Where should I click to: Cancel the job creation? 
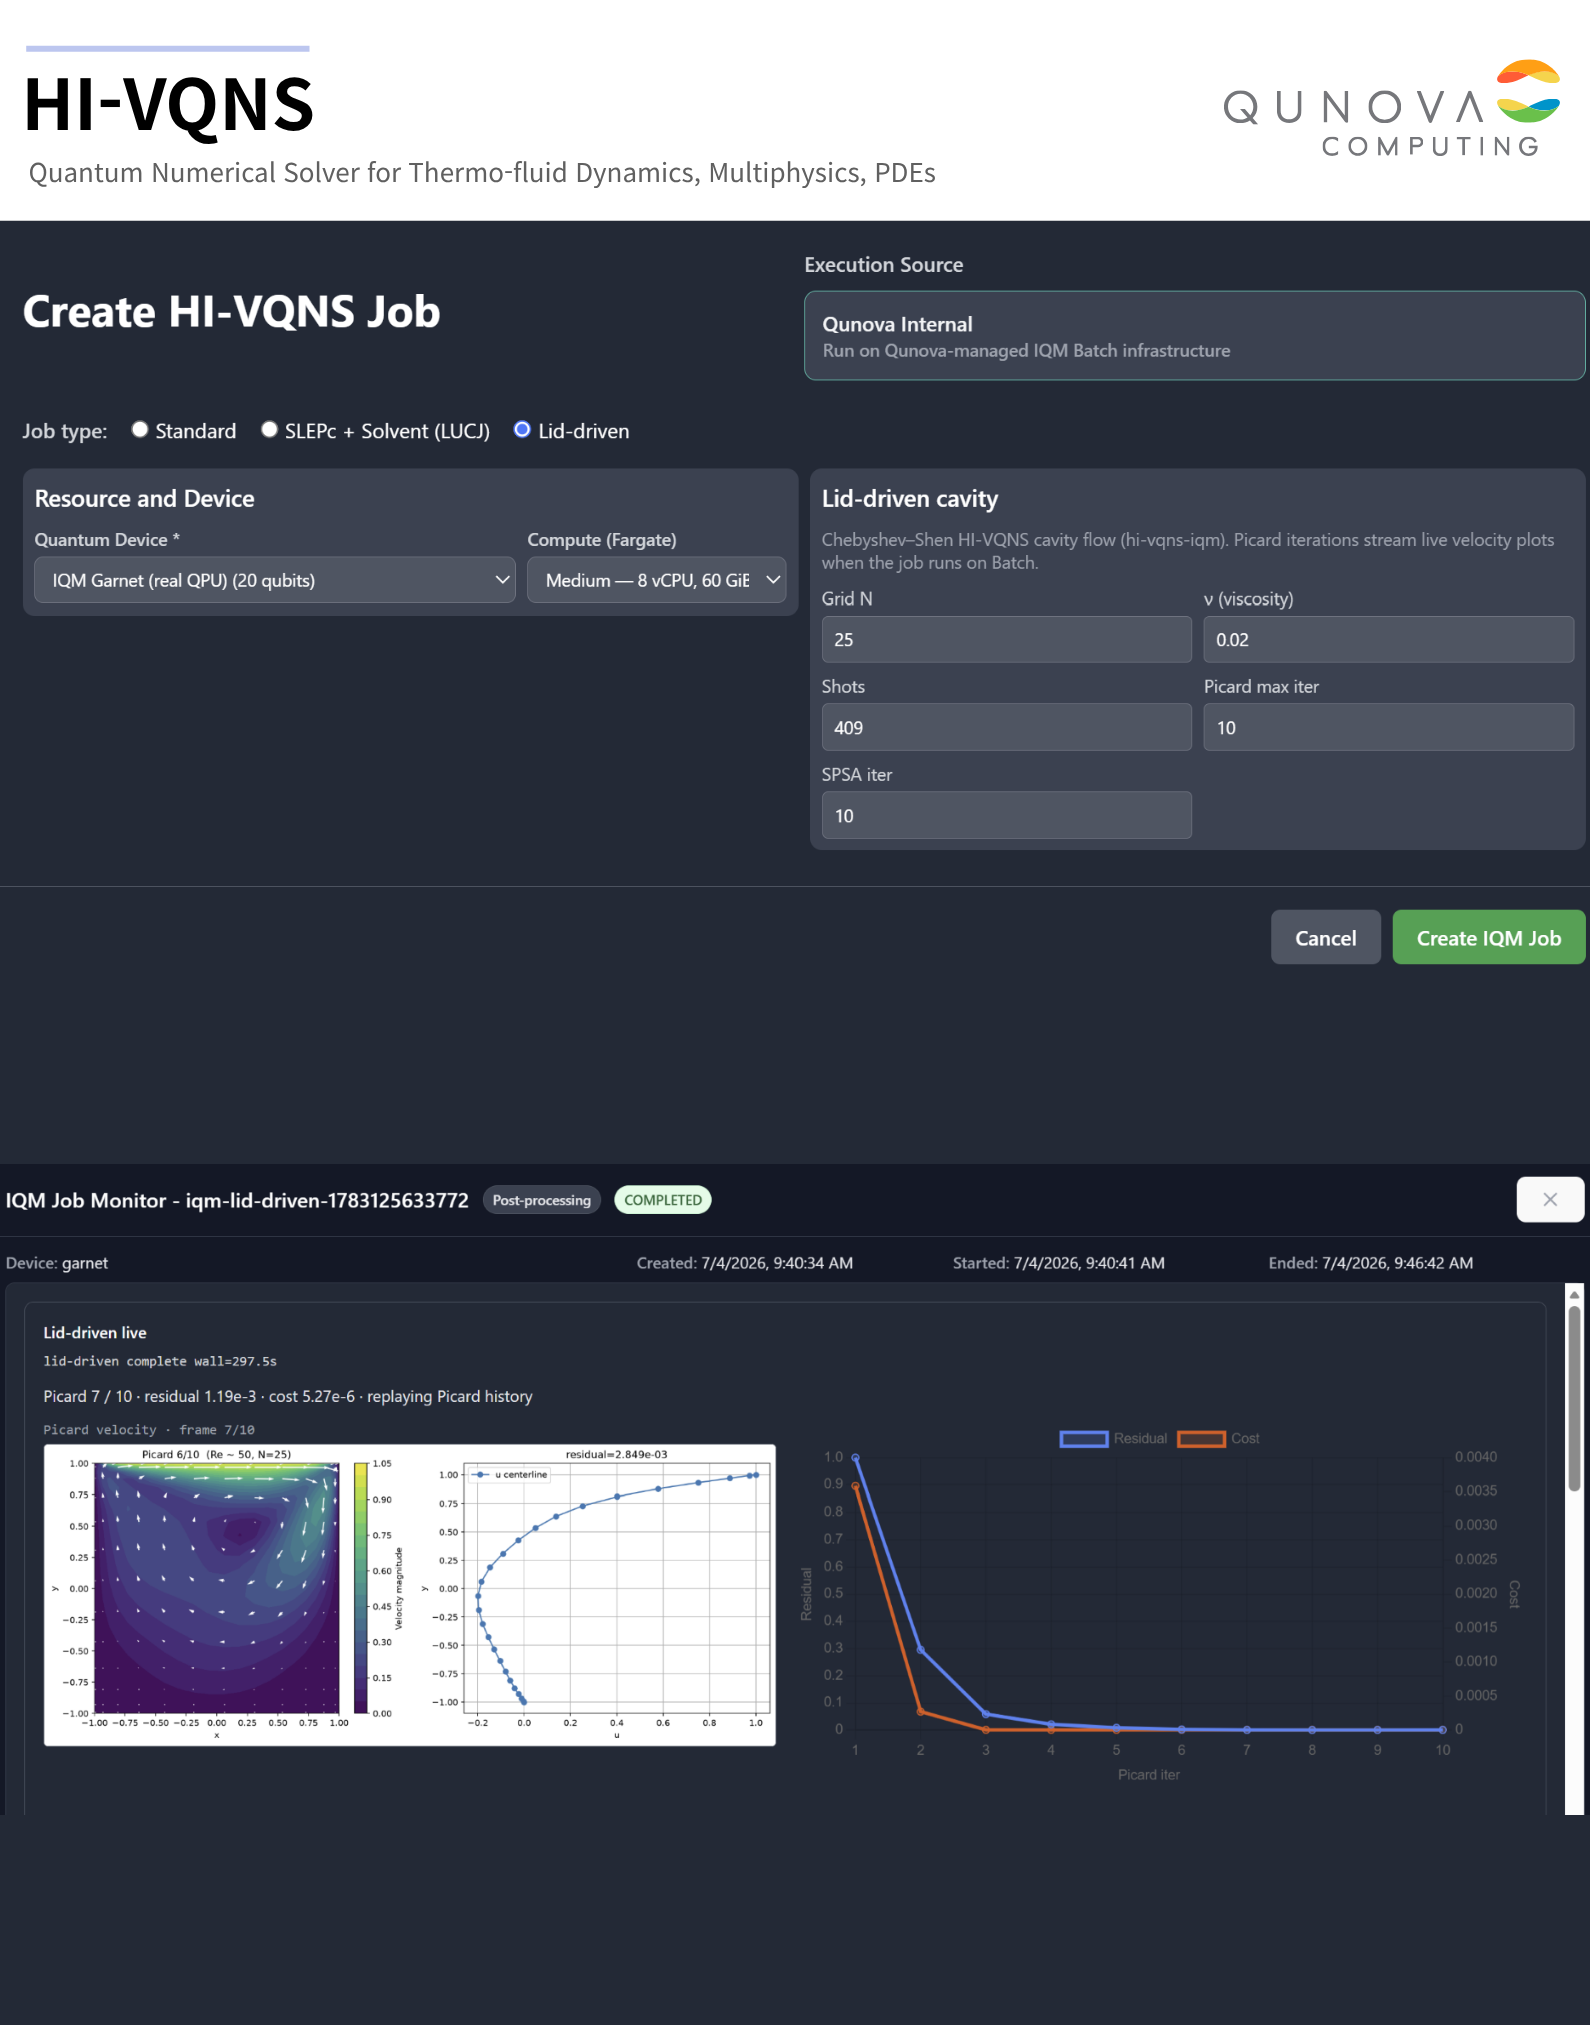click(1325, 937)
